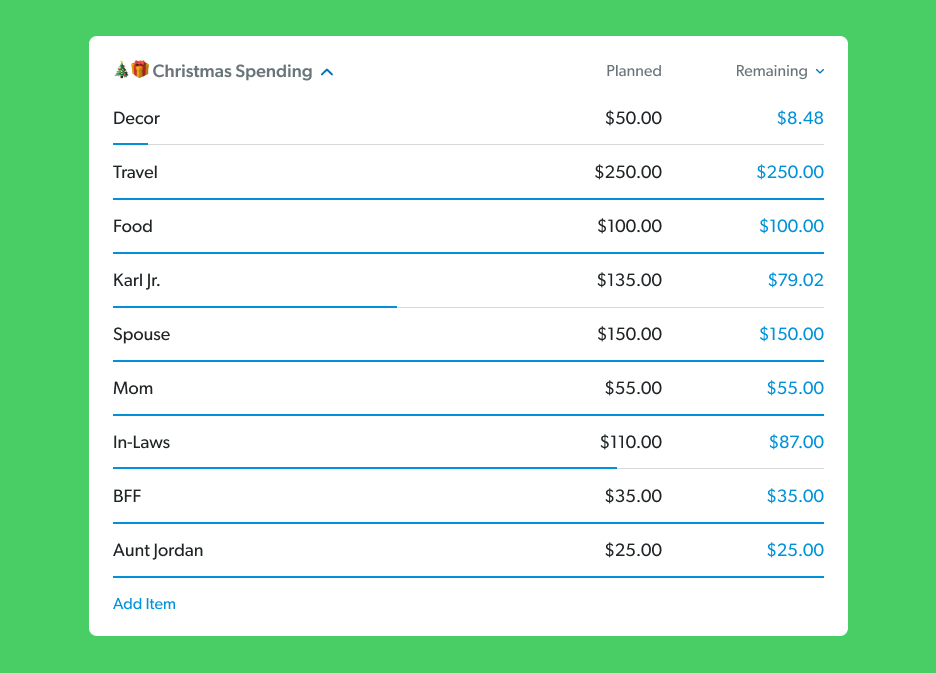The image size is (936, 673).
Task: Click the $150.00 remaining for Spouse
Action: [x=791, y=334]
